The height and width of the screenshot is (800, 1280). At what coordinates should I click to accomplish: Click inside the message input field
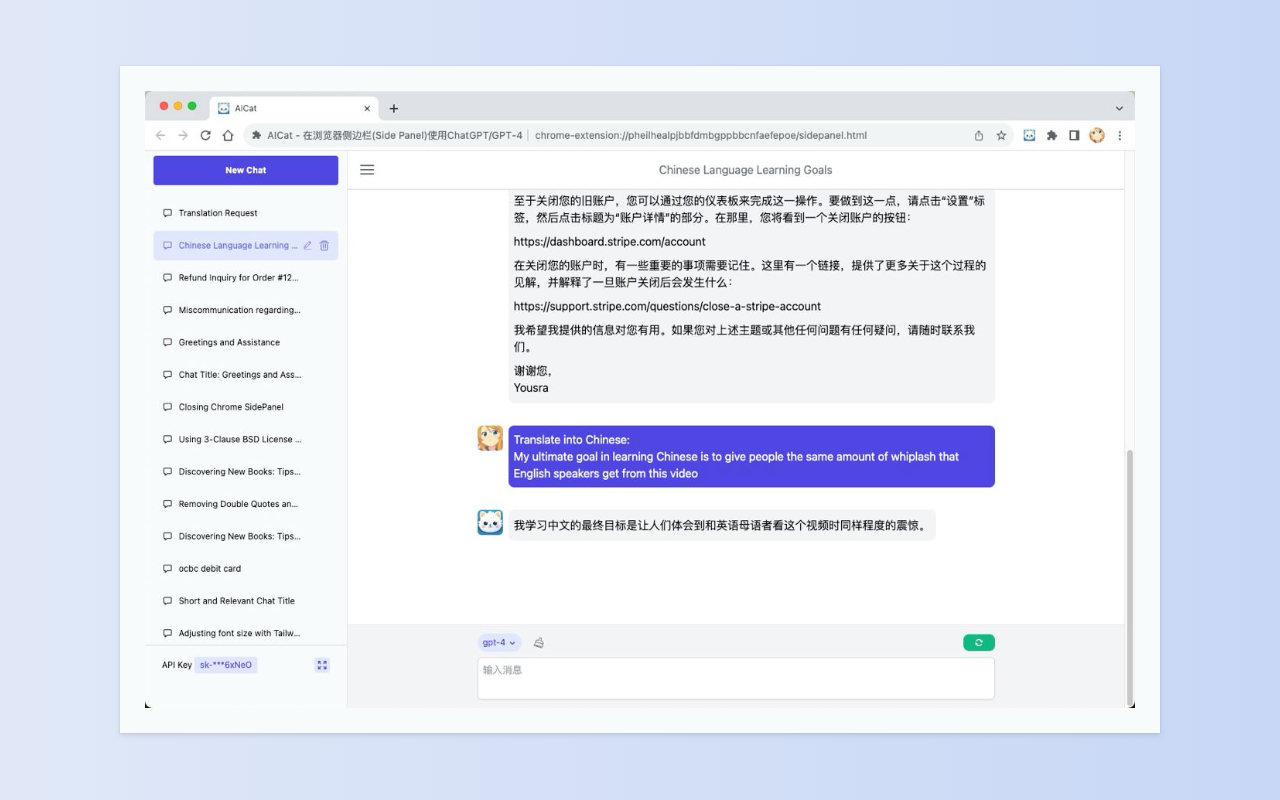click(735, 678)
